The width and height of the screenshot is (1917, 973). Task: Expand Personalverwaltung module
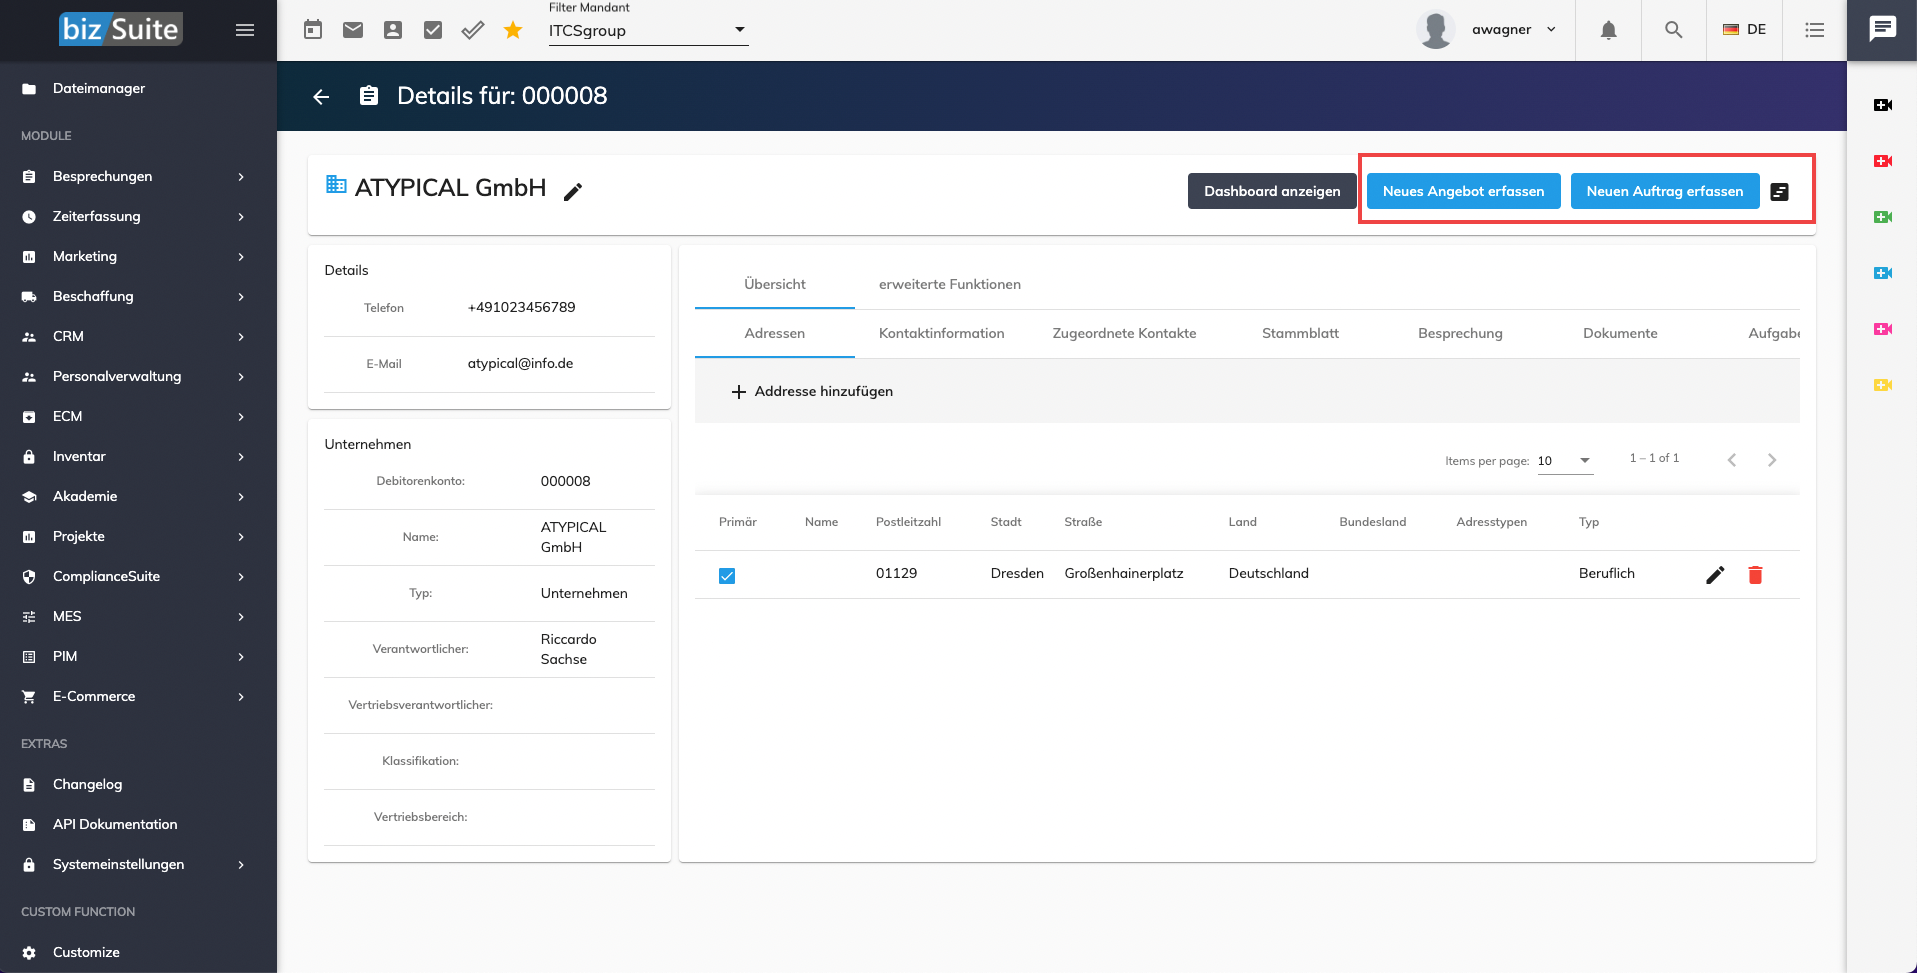(138, 376)
